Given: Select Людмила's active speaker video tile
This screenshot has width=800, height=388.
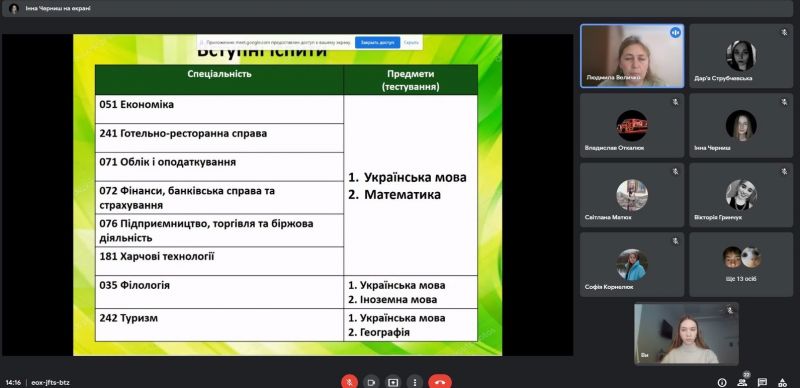Looking at the screenshot, I should (x=632, y=56).
